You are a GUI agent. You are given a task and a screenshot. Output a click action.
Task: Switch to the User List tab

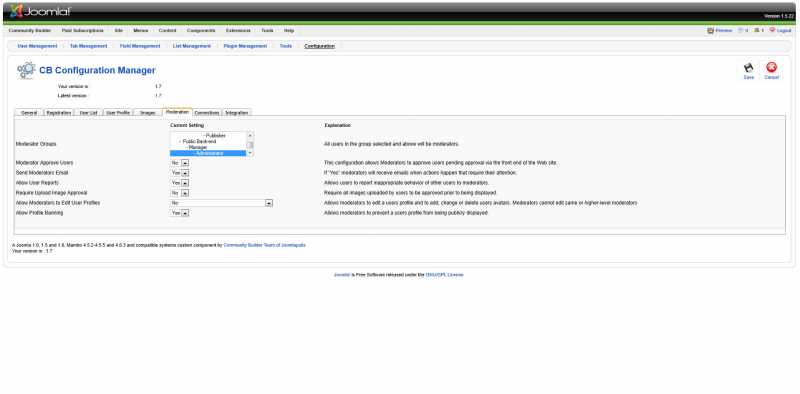[88, 113]
